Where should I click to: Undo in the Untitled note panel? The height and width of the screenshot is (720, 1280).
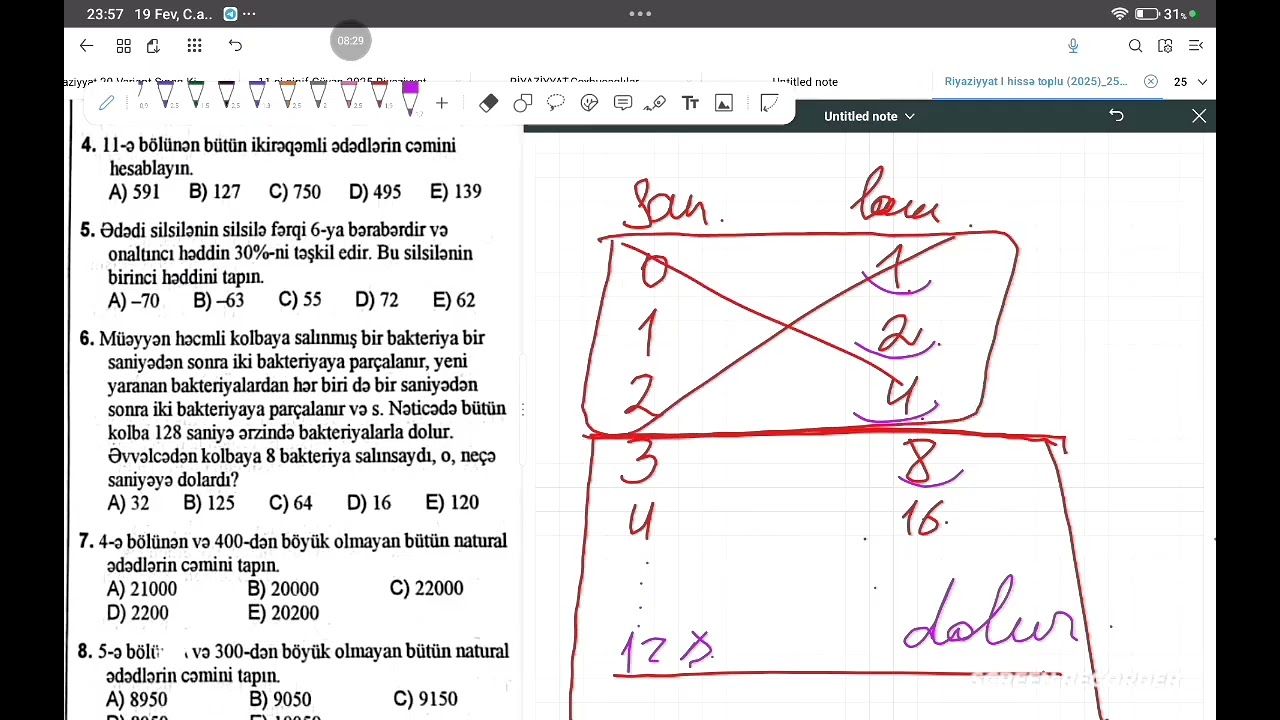tap(1116, 116)
